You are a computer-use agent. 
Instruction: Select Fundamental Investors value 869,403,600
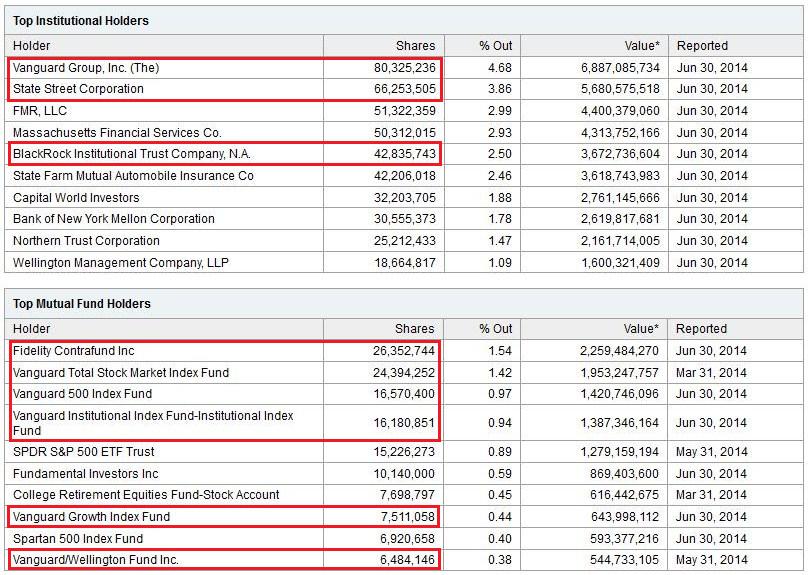[x=624, y=473]
